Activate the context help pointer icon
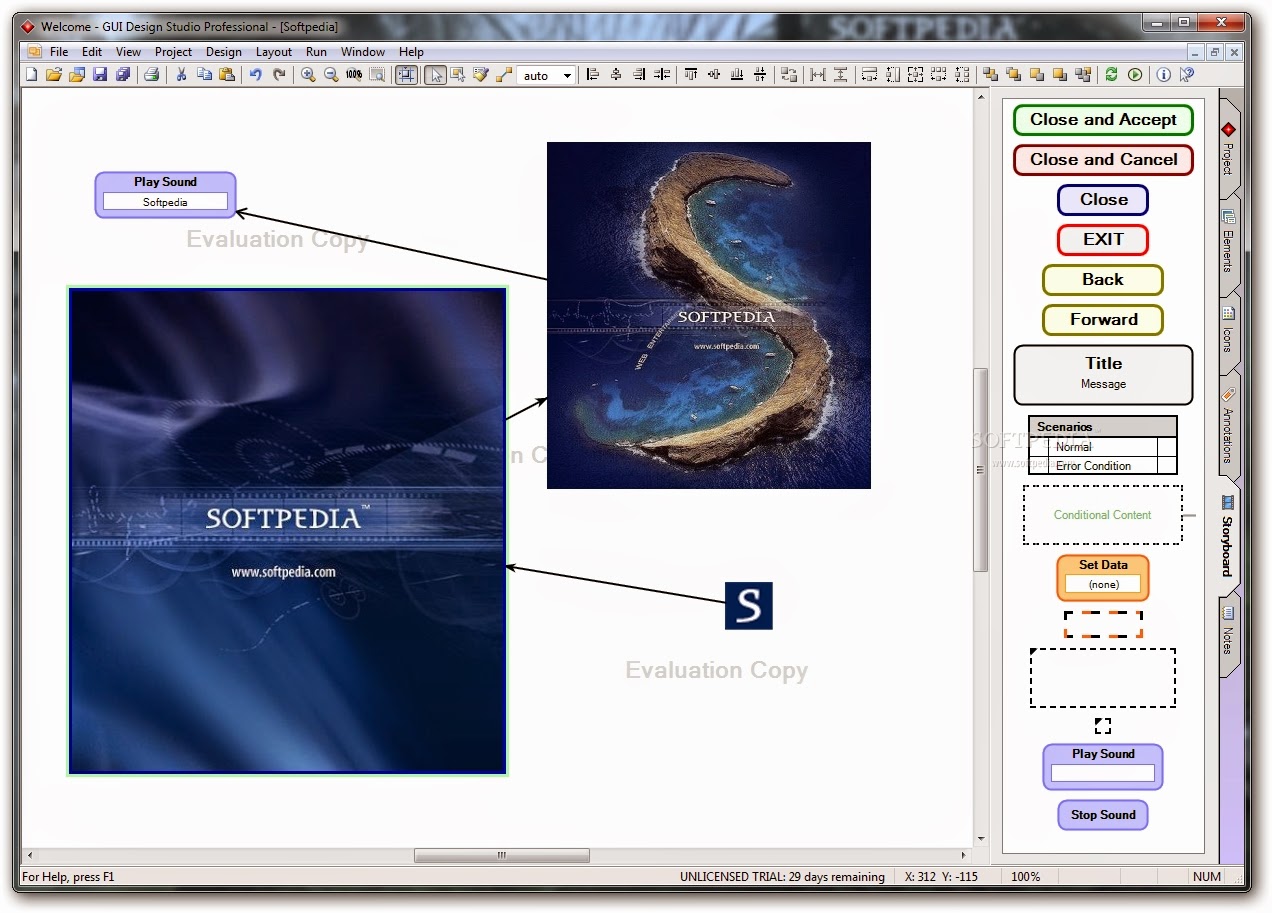The width and height of the screenshot is (1272, 913). tap(1186, 74)
